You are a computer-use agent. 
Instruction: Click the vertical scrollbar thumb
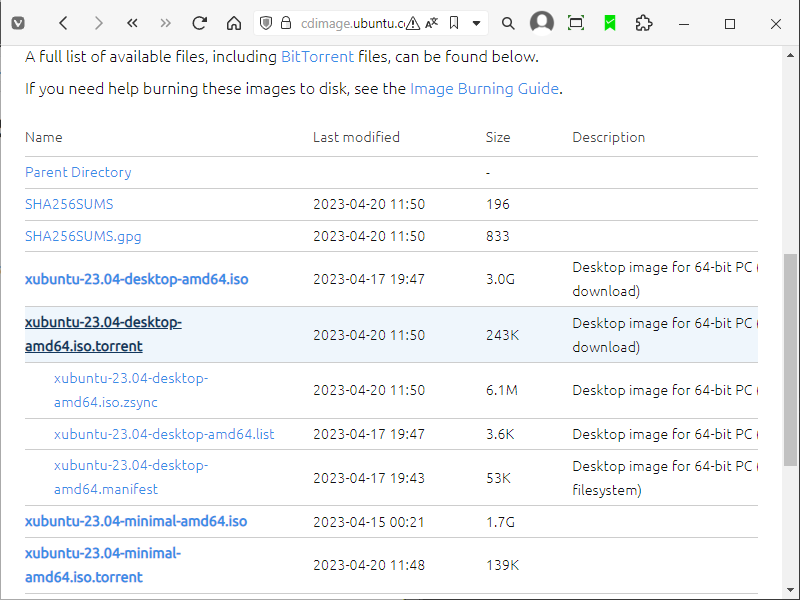point(790,359)
